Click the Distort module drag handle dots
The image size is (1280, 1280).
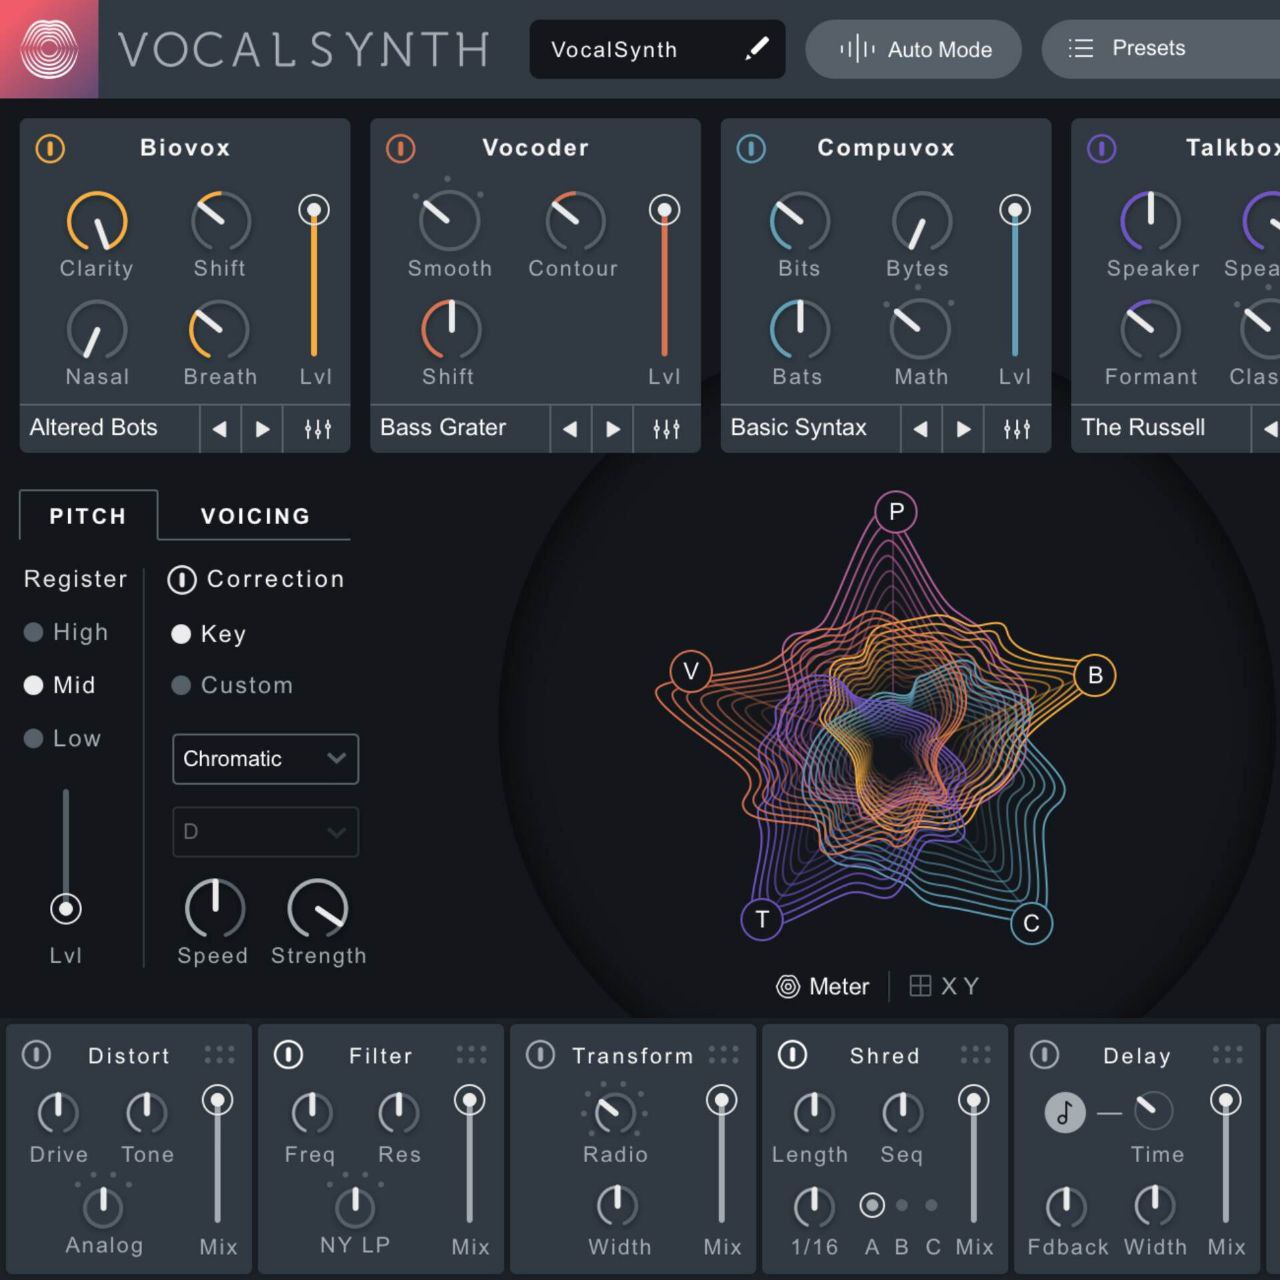tap(219, 1055)
